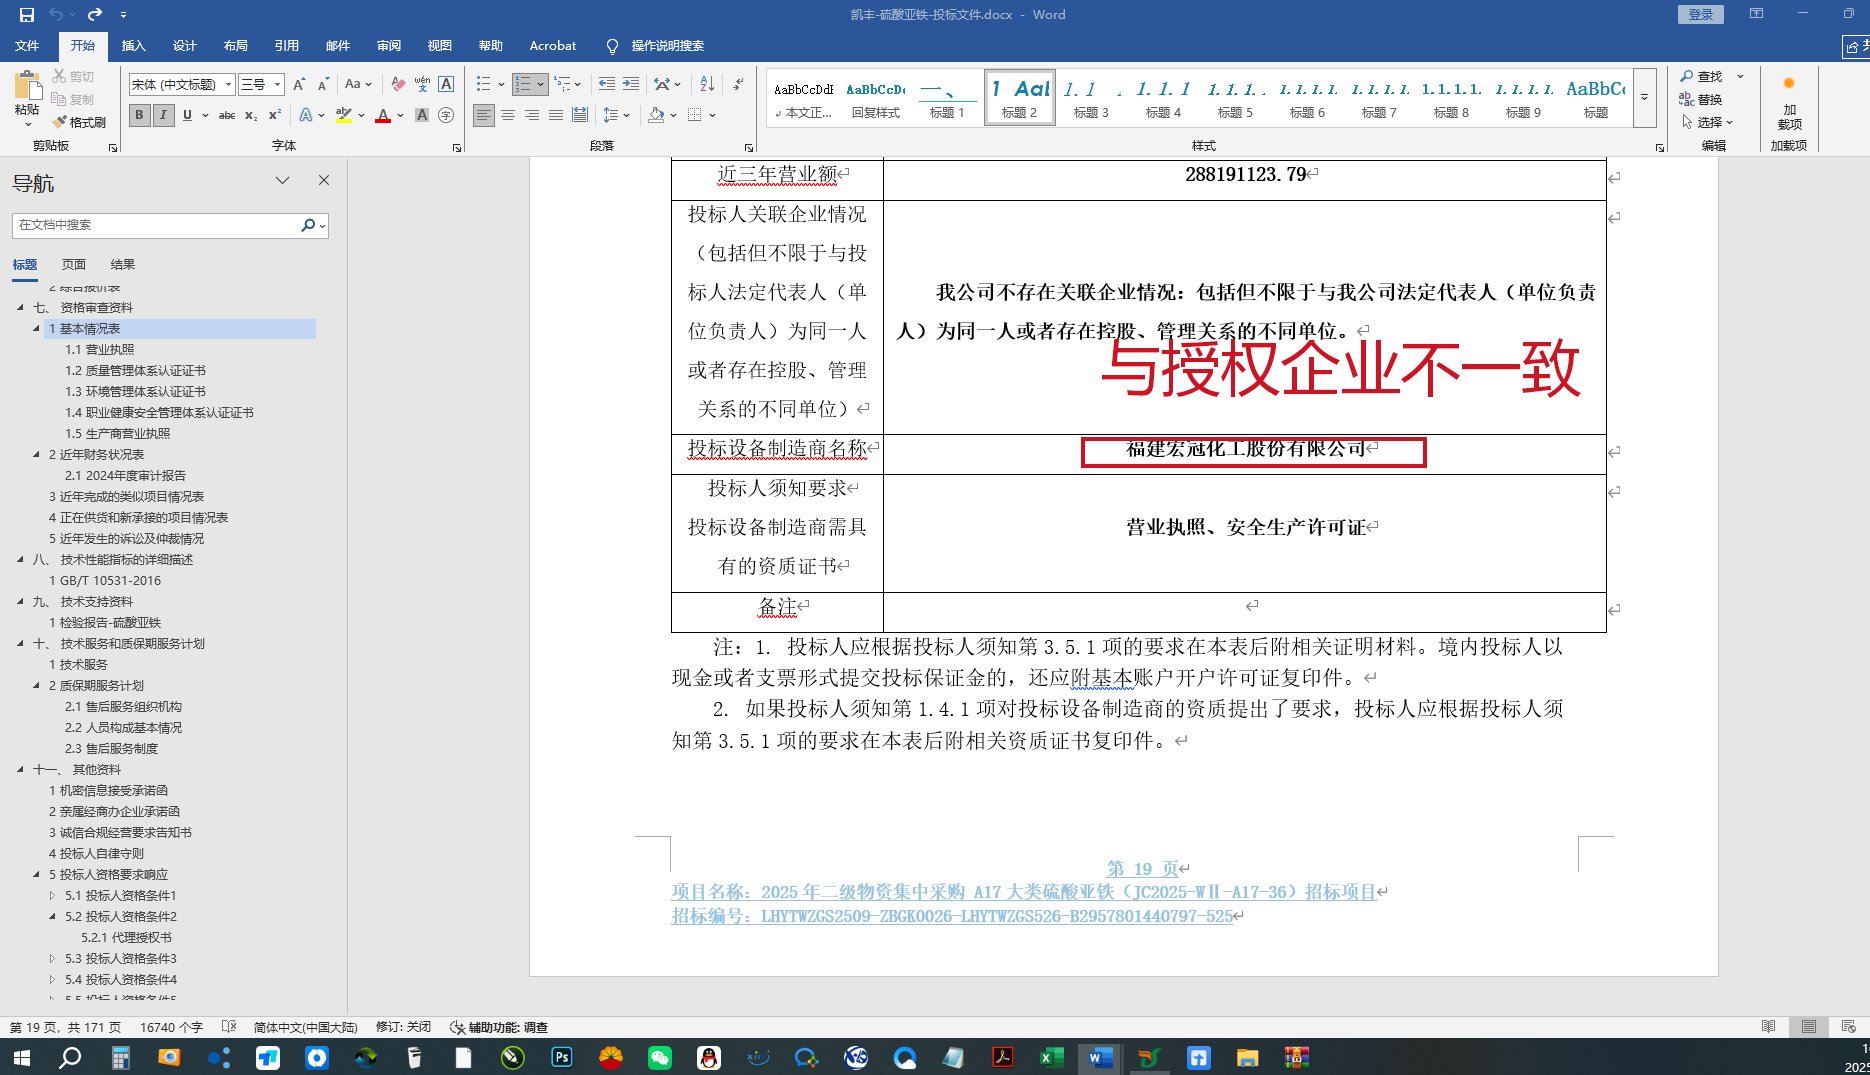The width and height of the screenshot is (1870, 1075).
Task: Click the Save icon in the title bar
Action: 27,15
